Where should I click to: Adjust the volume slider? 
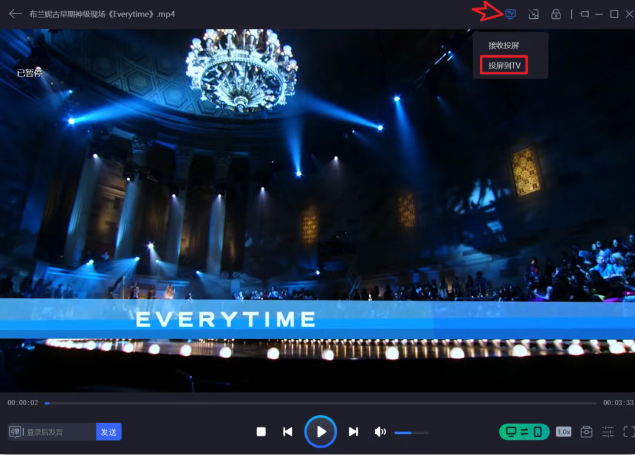[x=411, y=433]
